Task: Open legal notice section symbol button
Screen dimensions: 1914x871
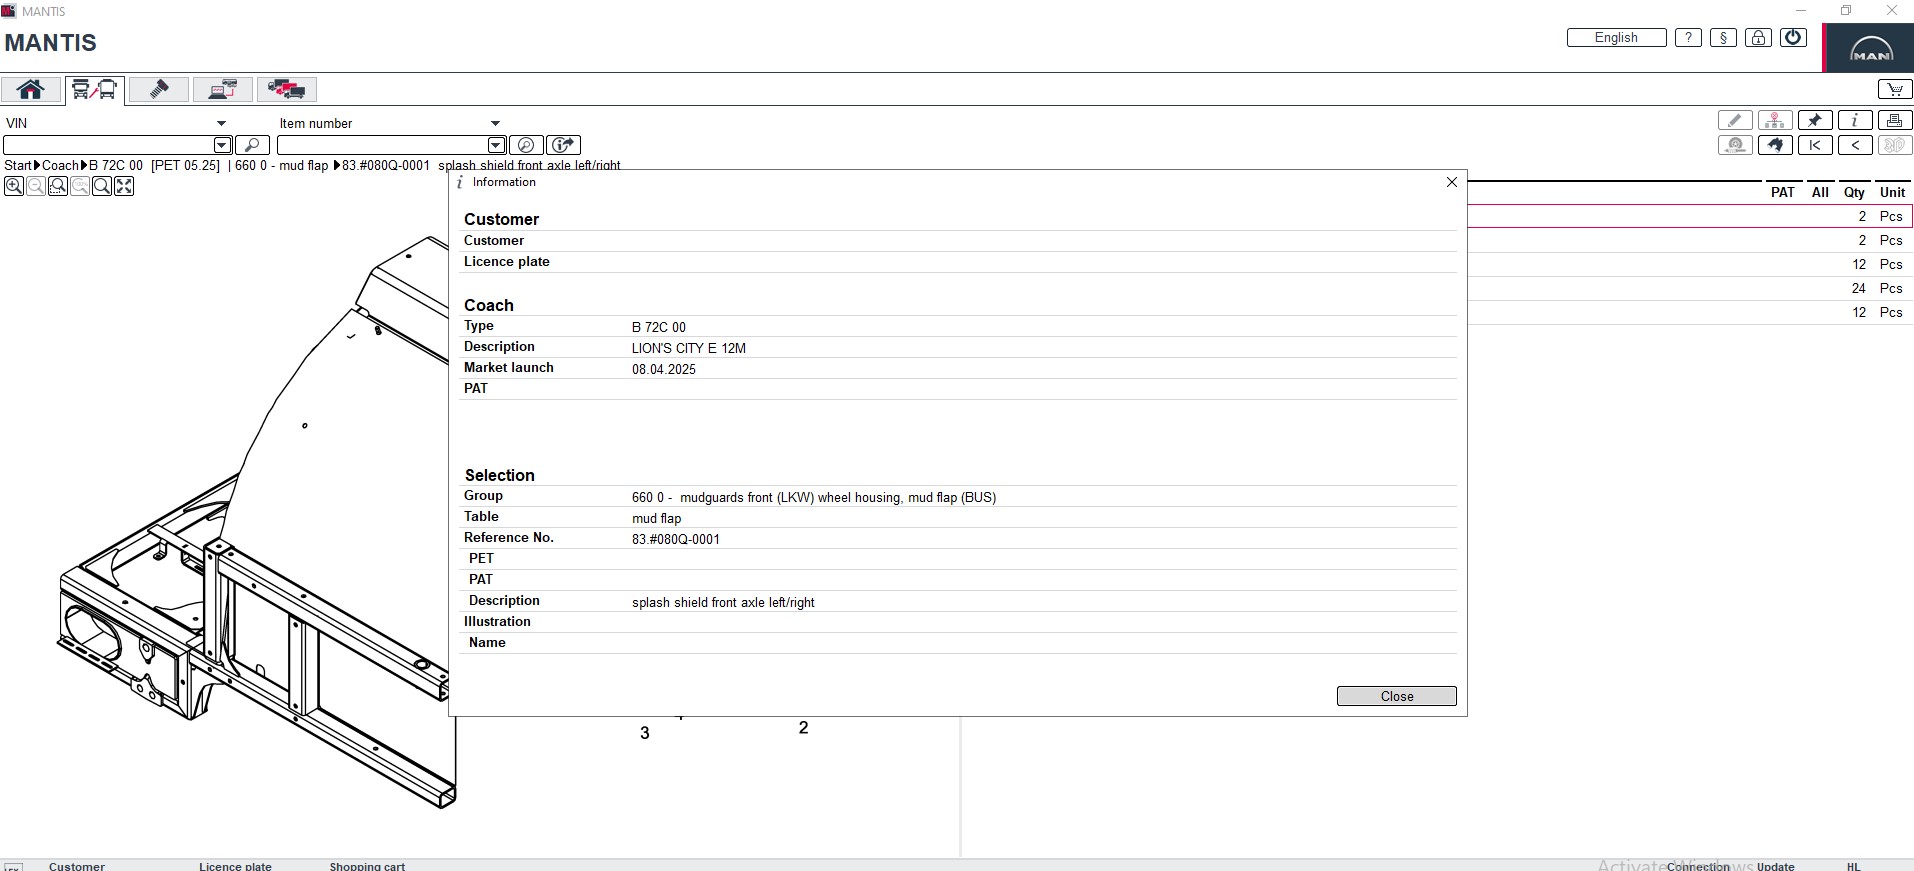Action: (1723, 38)
